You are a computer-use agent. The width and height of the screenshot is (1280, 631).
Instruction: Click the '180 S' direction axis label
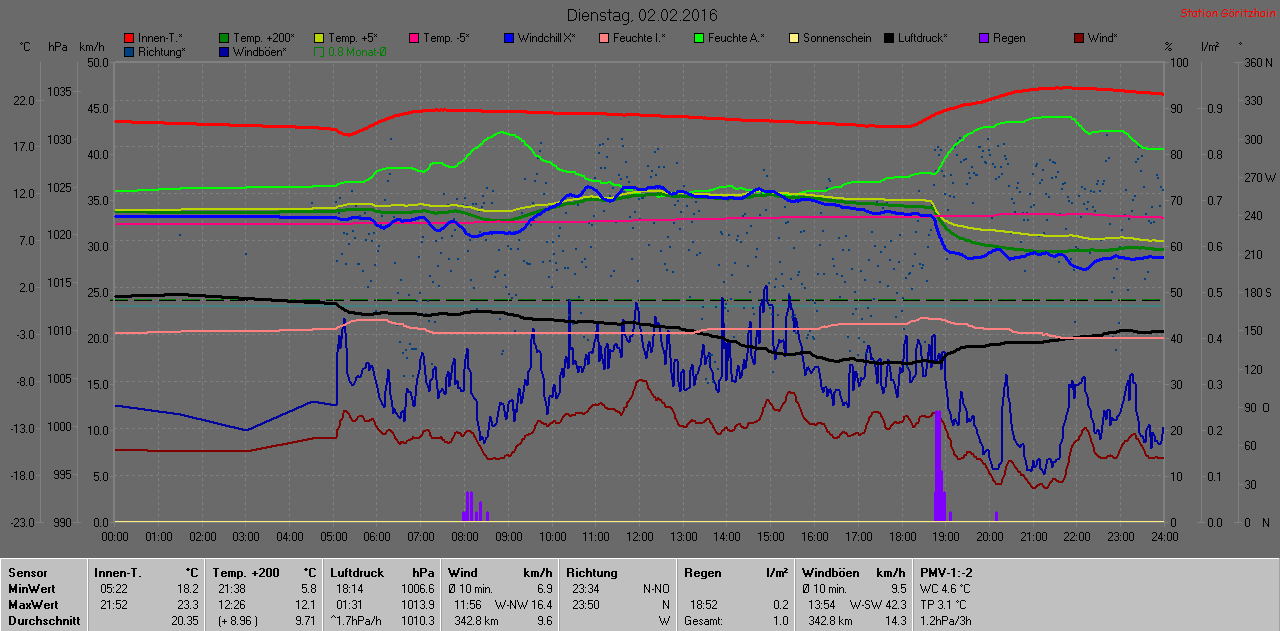coord(1256,292)
